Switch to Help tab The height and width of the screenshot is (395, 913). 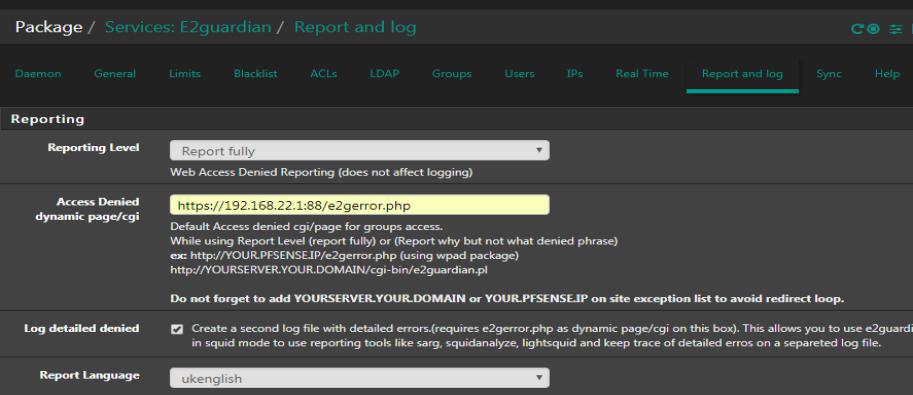pyautogui.click(x=887, y=74)
